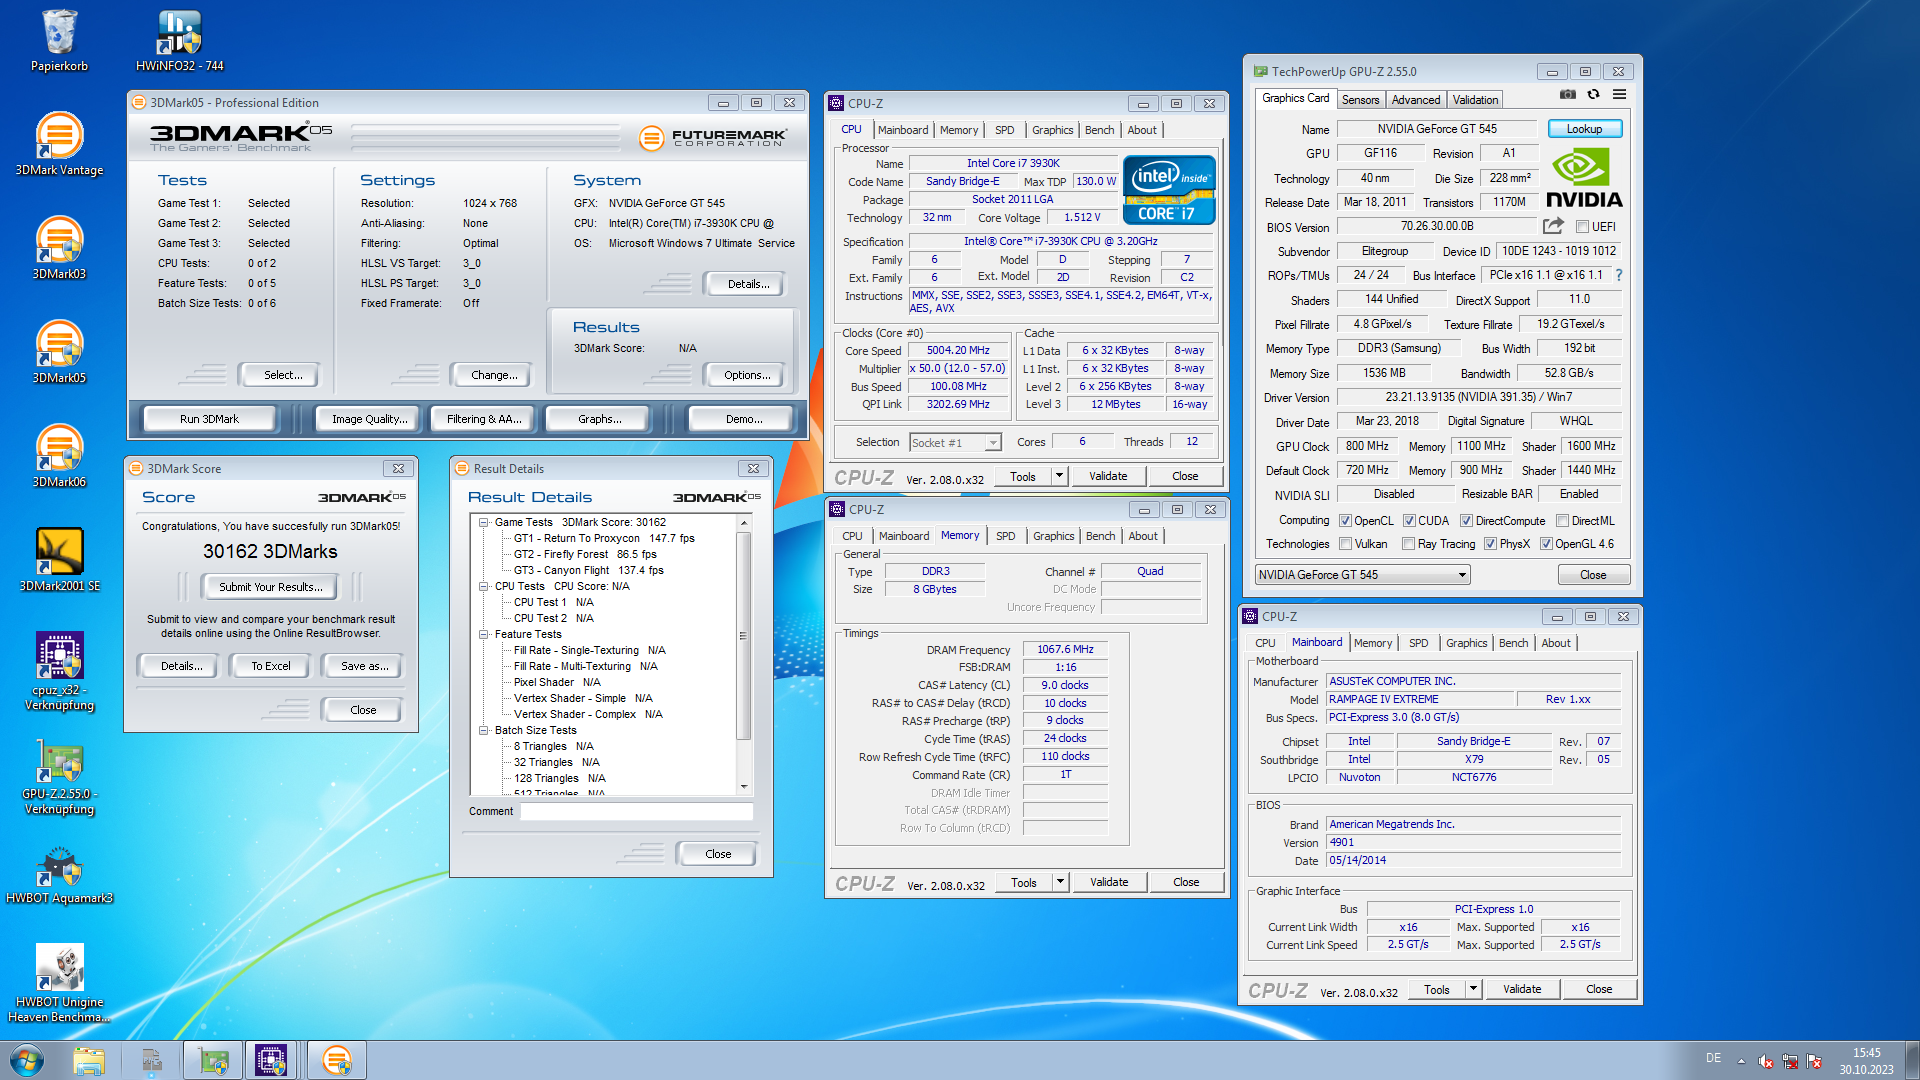Viewport: 1920px width, 1080px height.
Task: Toggle the PhysX checkbox
Action: coord(1490,544)
